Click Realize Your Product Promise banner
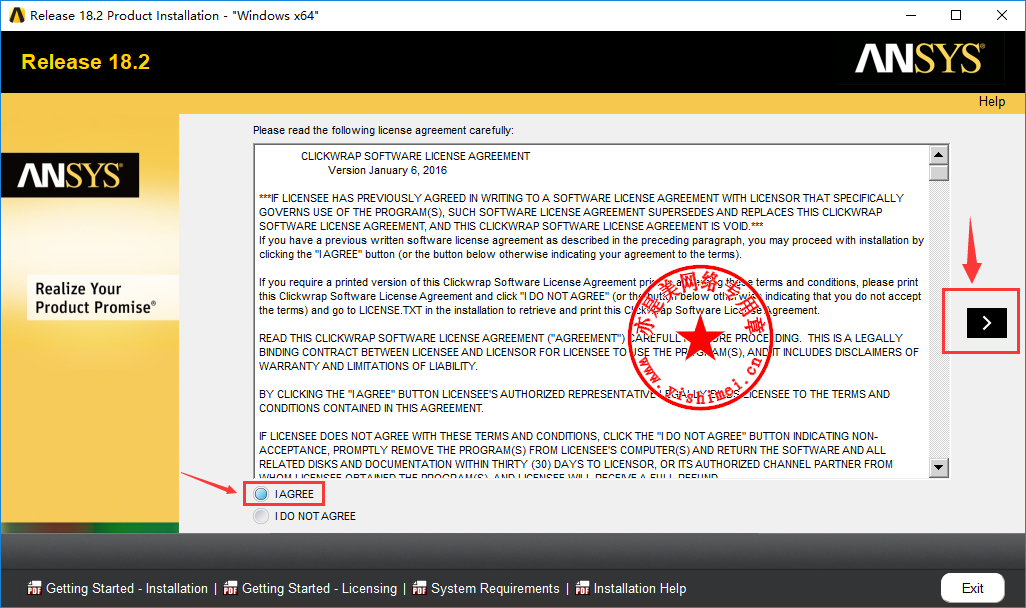The image size is (1026, 608). pyautogui.click(x=103, y=298)
